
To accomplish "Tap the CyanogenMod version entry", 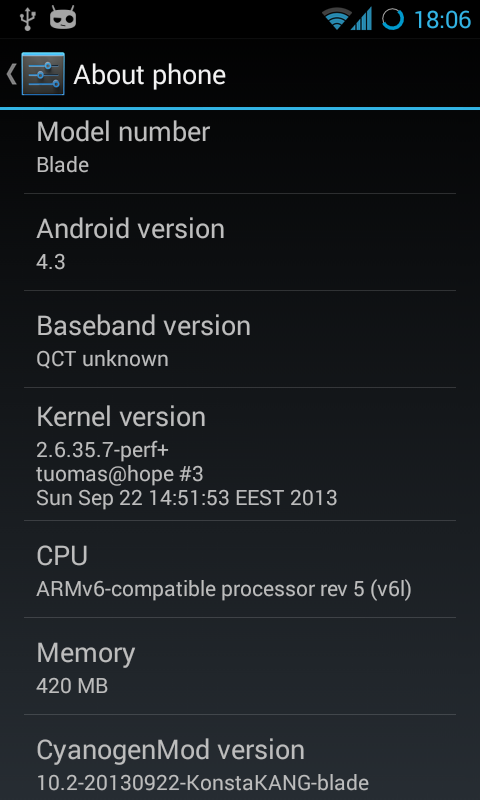I will (x=240, y=758).
